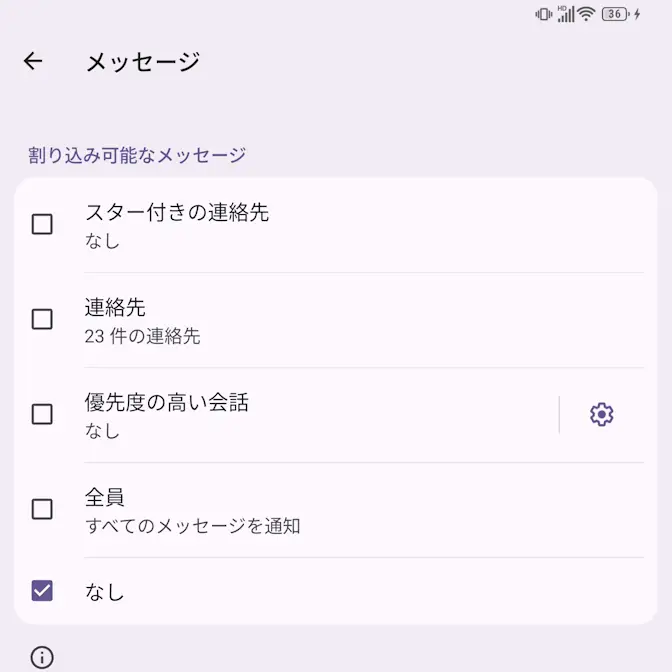
Task: Tap the なし label text
Action: pyautogui.click(x=104, y=592)
